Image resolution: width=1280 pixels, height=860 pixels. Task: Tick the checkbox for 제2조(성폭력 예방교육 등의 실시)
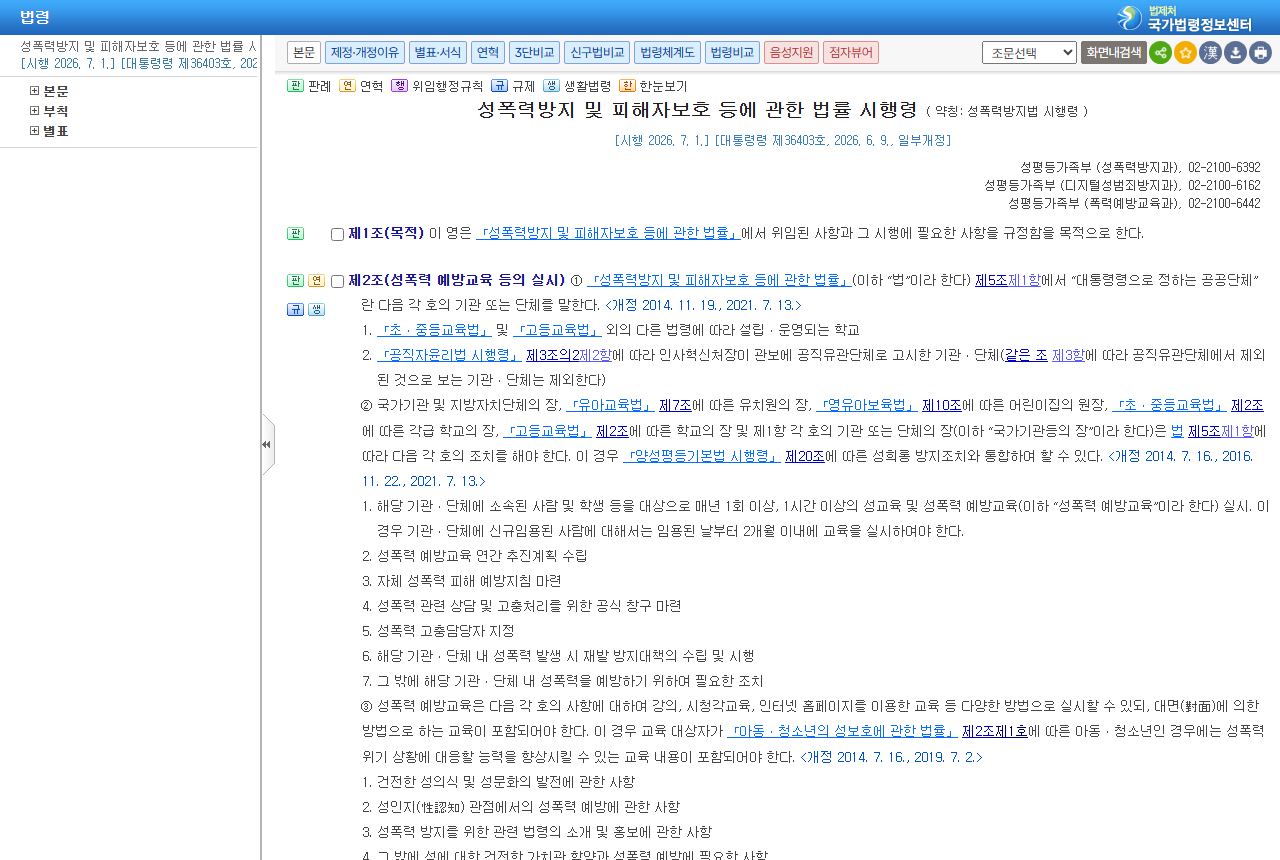point(337,281)
